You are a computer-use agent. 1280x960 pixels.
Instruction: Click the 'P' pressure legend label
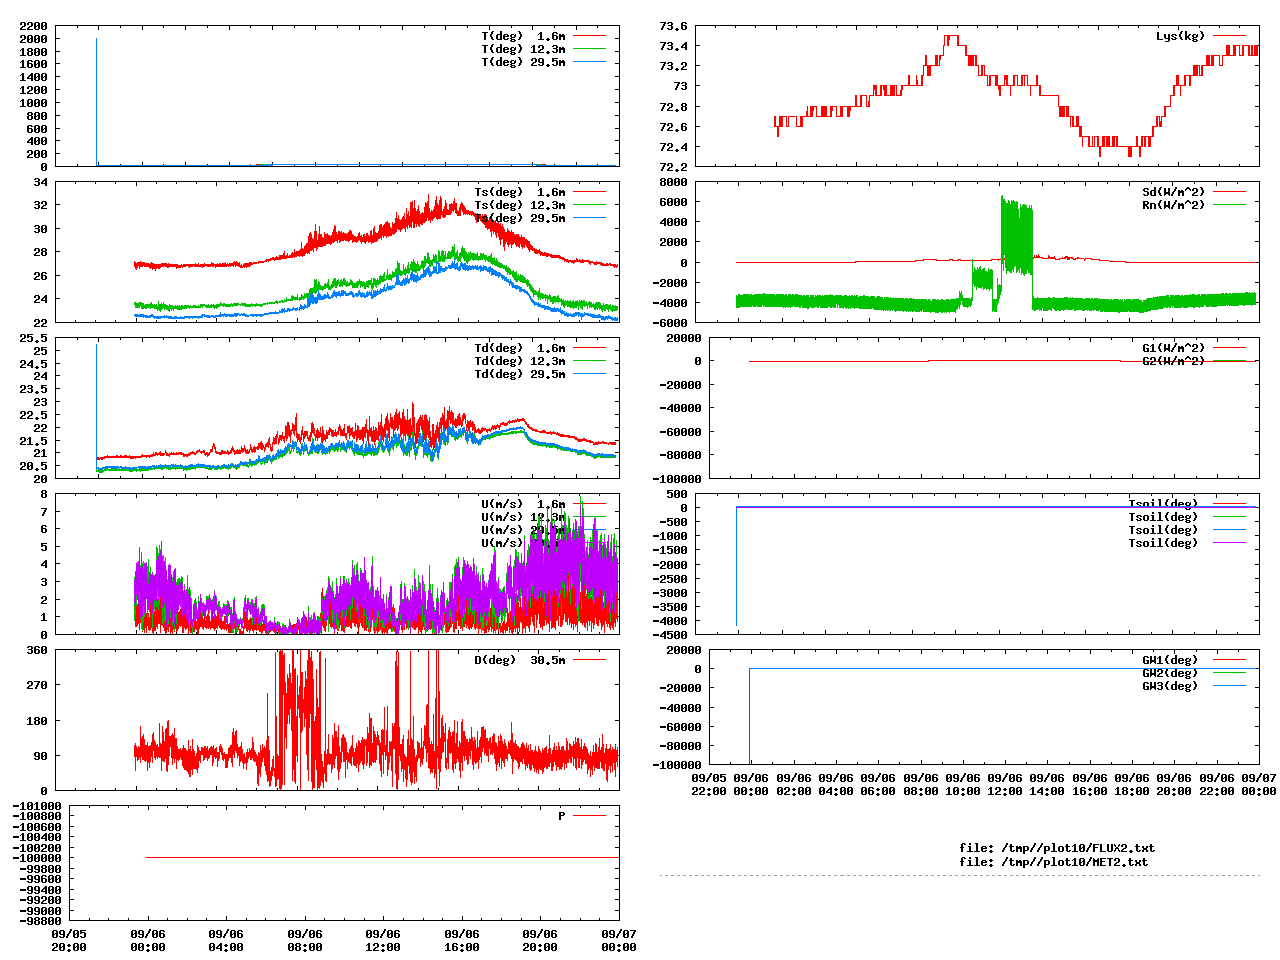tap(562, 816)
